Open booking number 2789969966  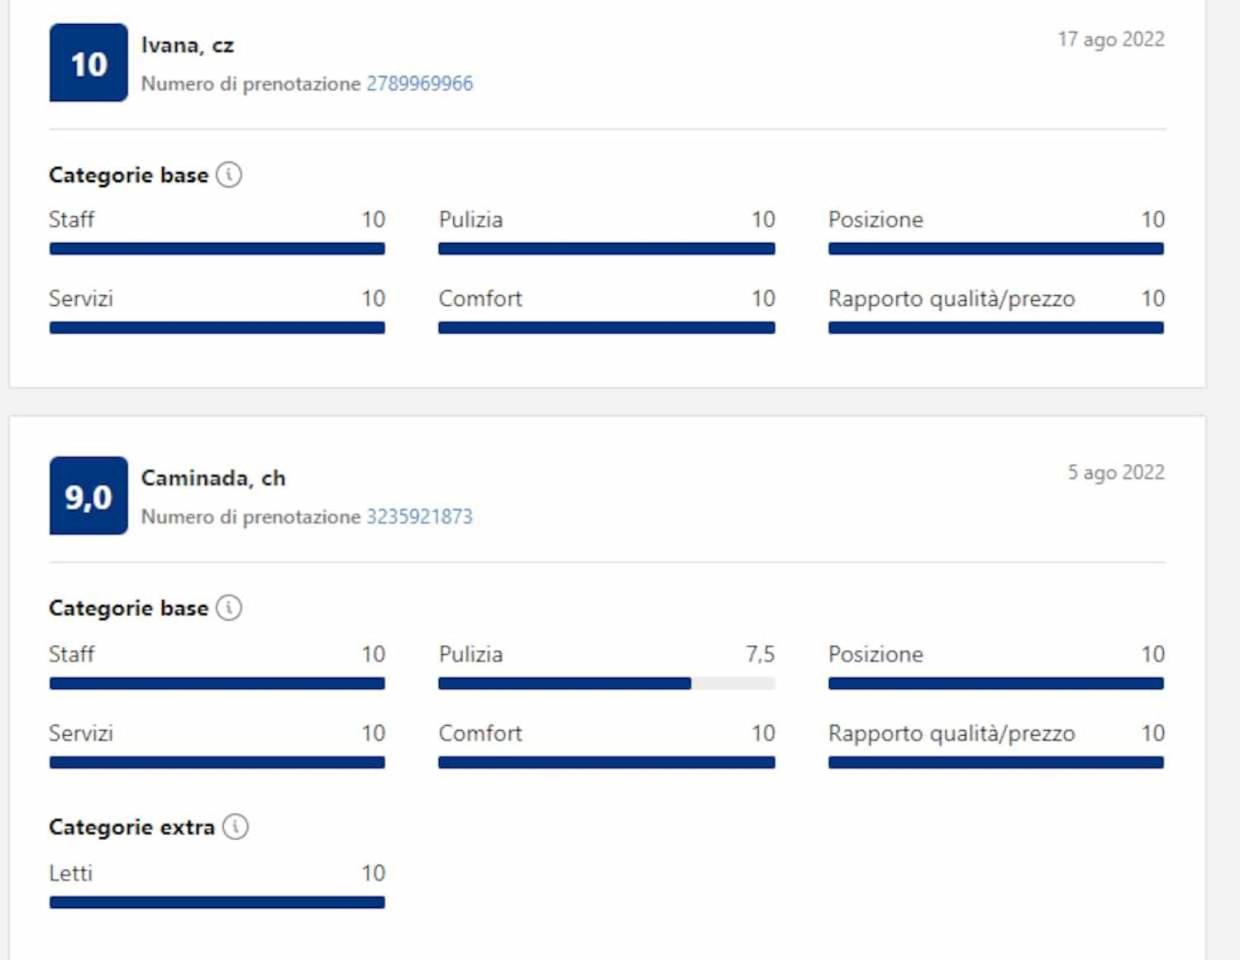[420, 84]
